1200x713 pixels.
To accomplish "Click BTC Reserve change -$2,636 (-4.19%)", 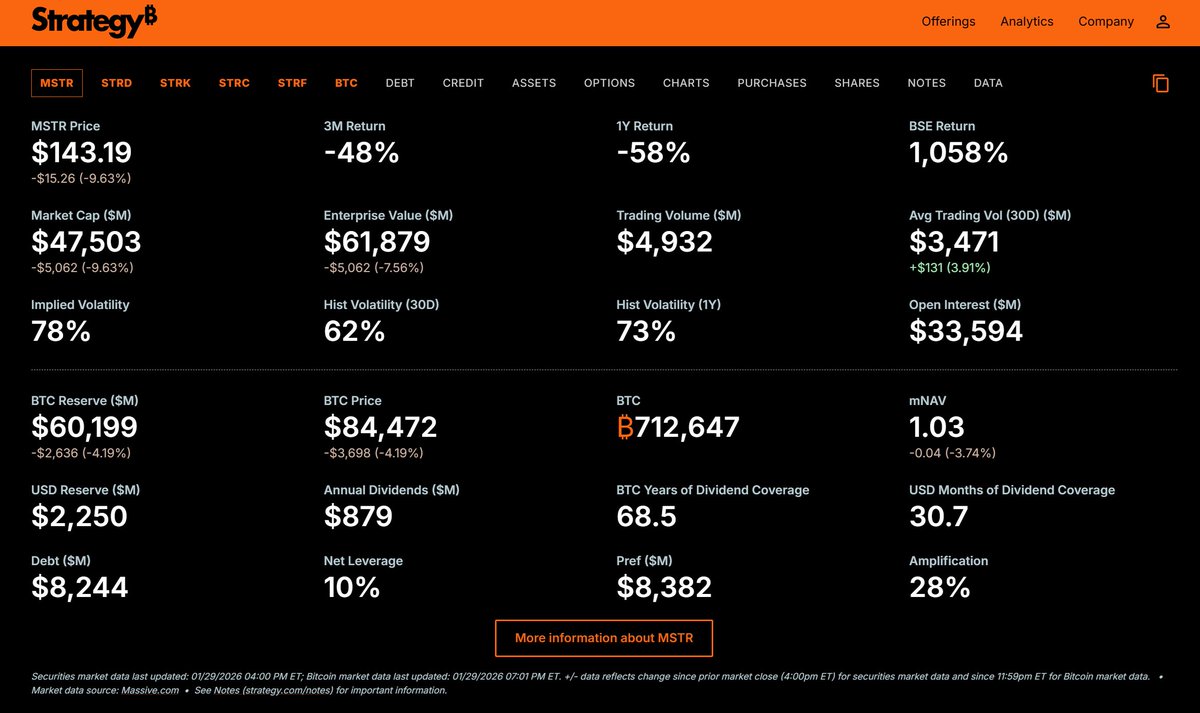I will (x=81, y=453).
